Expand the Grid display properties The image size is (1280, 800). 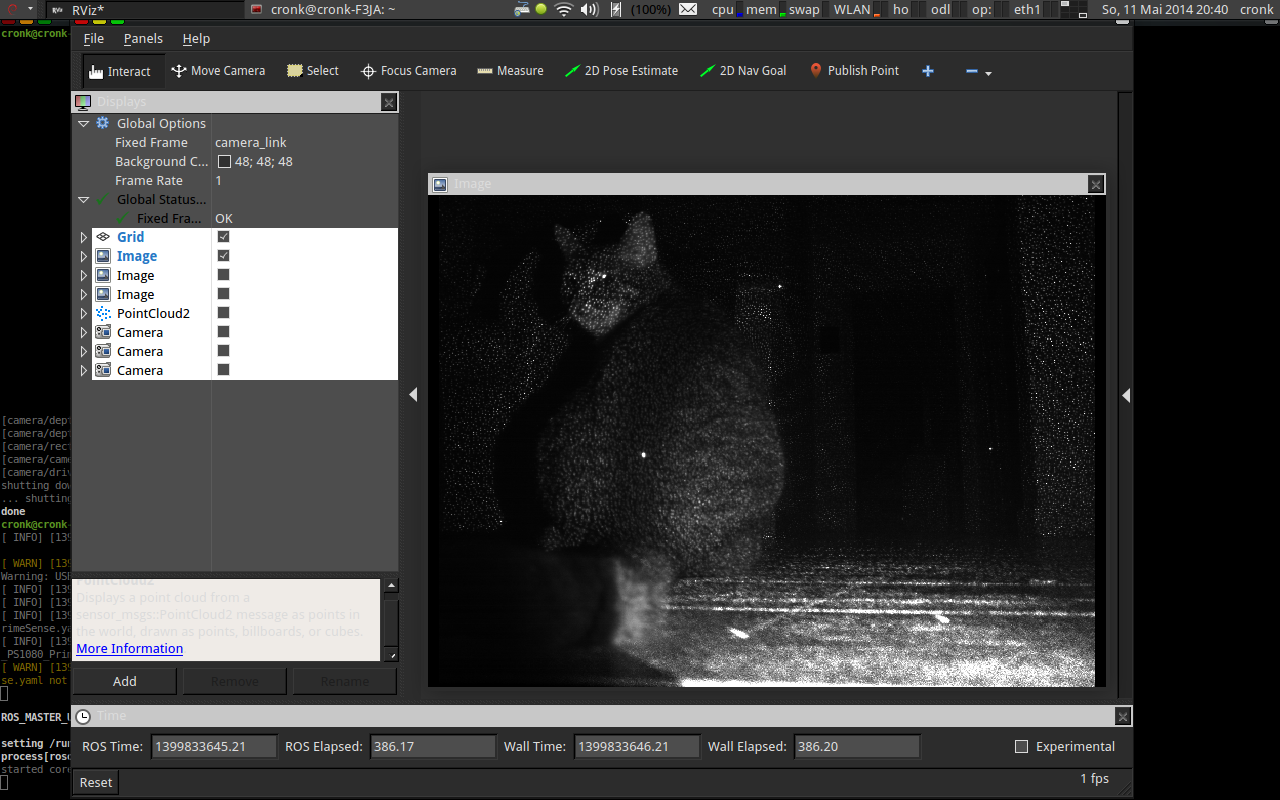[84, 237]
